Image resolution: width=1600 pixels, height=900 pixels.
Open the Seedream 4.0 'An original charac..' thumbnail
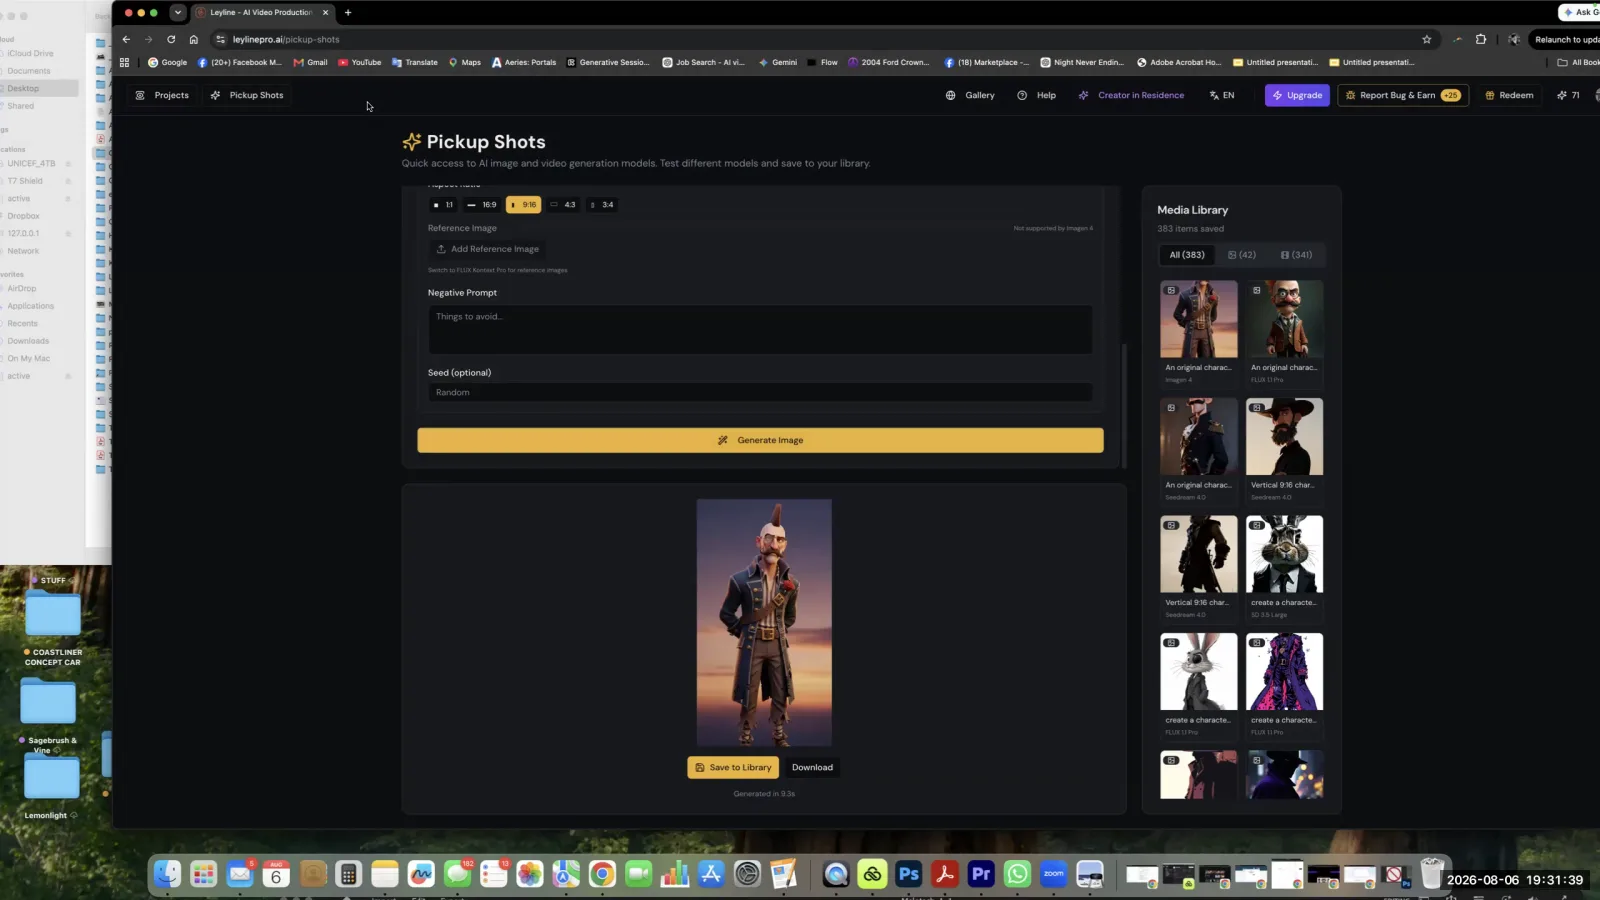coord(1198,437)
